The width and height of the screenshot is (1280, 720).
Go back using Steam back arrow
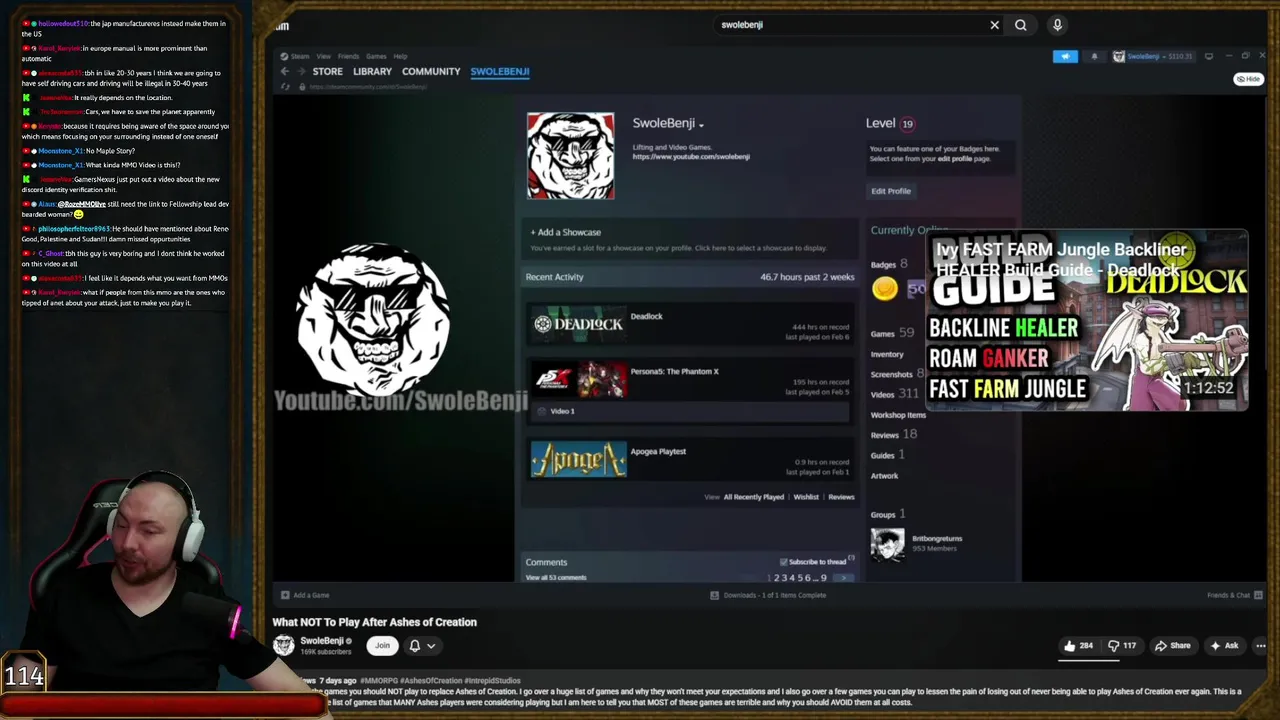click(285, 71)
